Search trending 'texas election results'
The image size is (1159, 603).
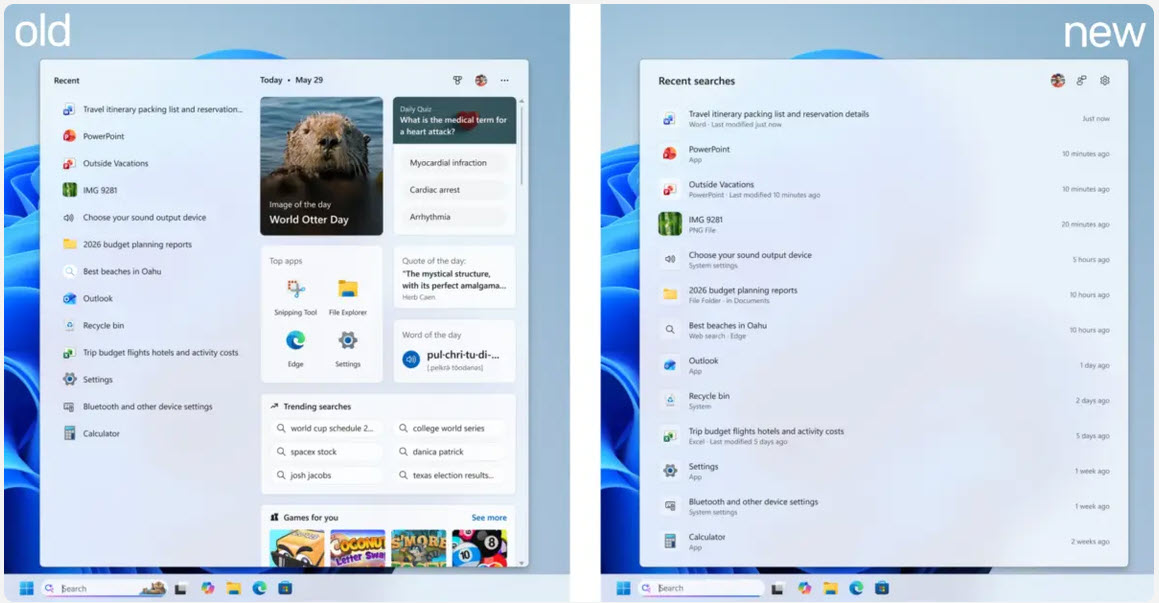click(449, 476)
